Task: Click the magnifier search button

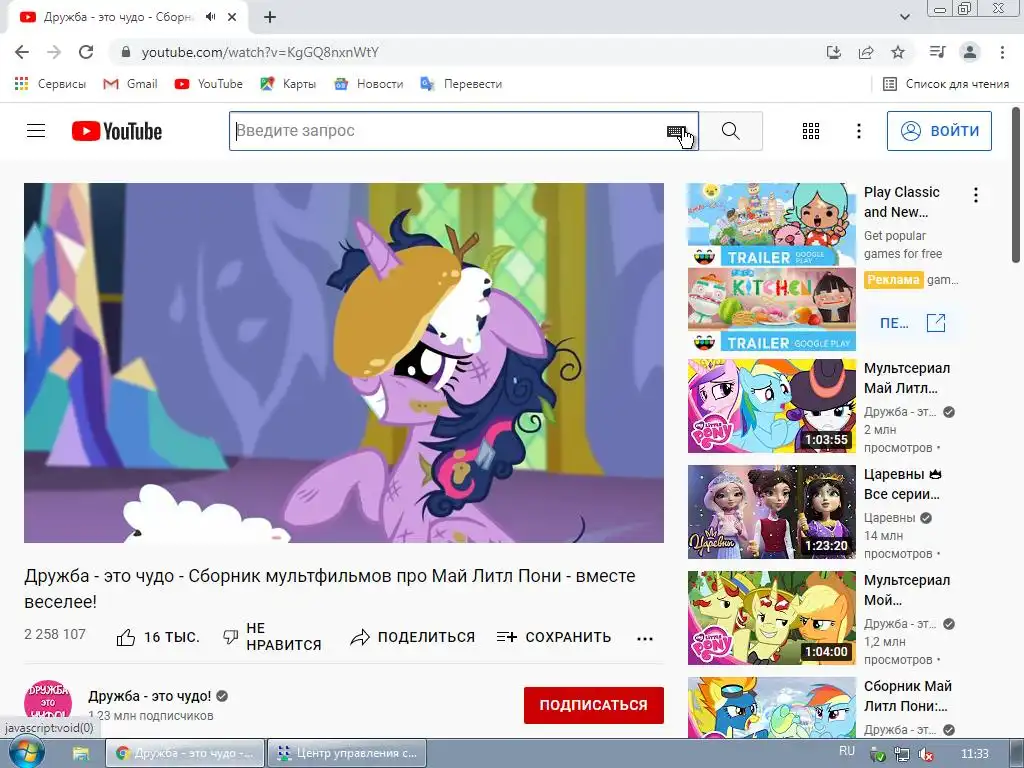Action: (x=731, y=131)
